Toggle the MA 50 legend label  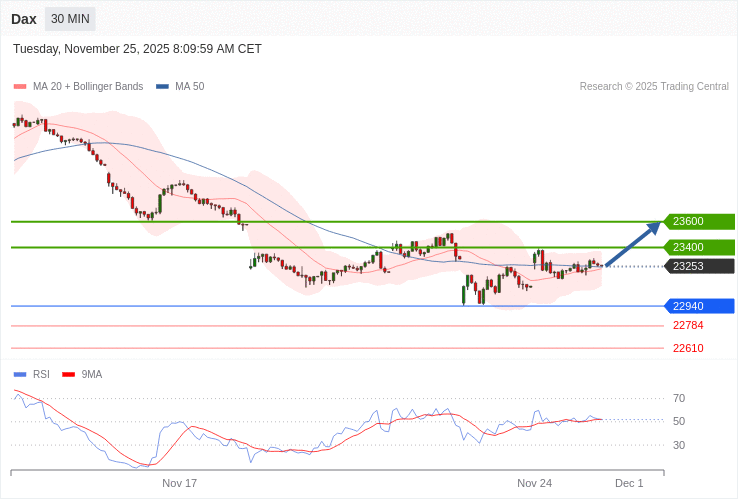pos(189,87)
